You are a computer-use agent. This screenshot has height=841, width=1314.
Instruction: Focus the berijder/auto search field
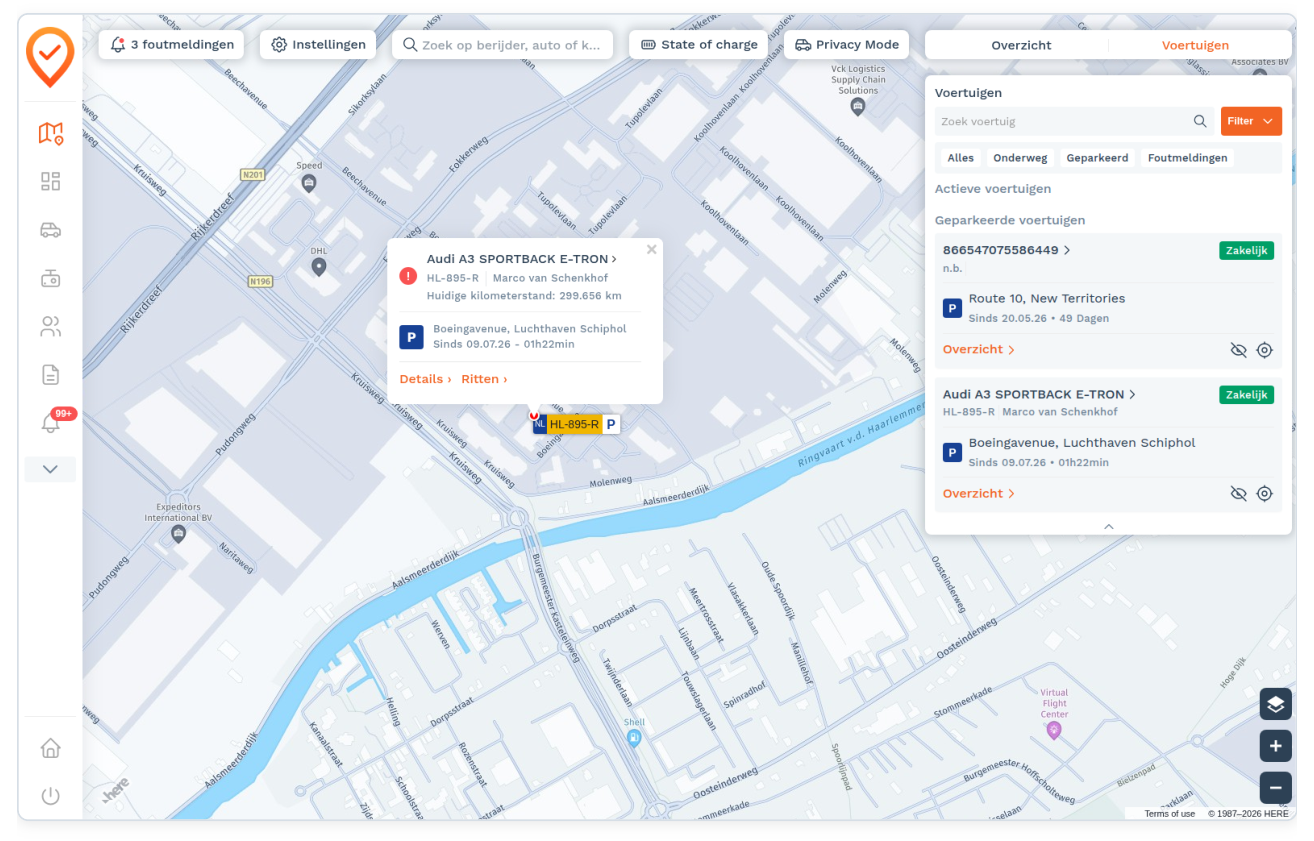coord(502,45)
